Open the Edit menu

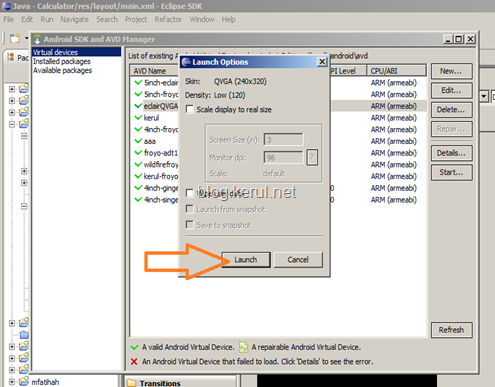[27, 19]
